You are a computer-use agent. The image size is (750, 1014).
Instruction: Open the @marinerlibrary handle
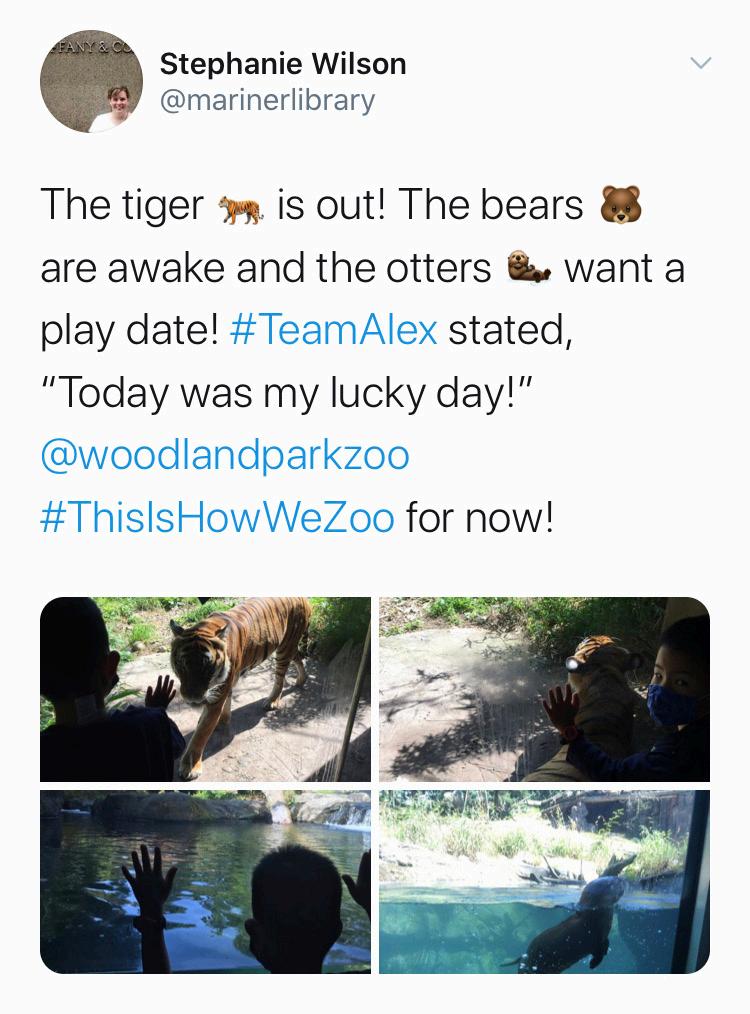click(x=267, y=100)
